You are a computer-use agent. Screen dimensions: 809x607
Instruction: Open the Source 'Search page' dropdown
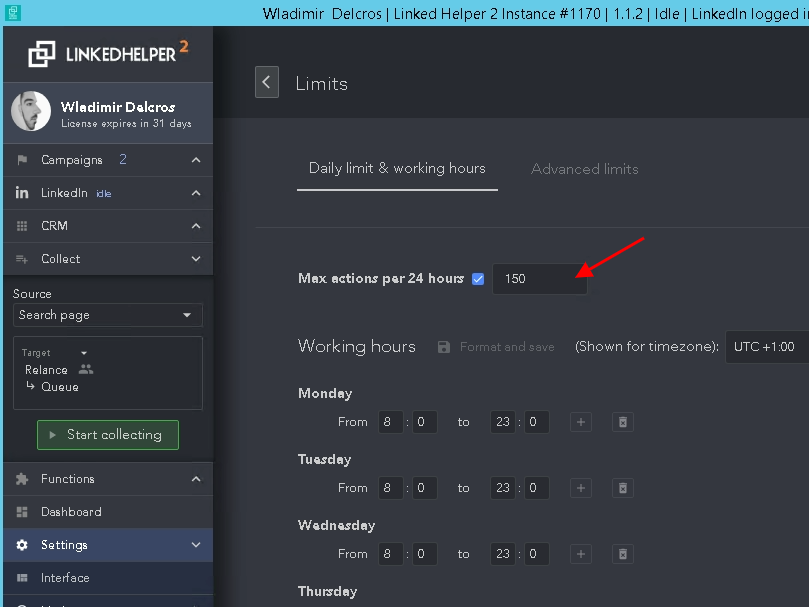(x=108, y=315)
